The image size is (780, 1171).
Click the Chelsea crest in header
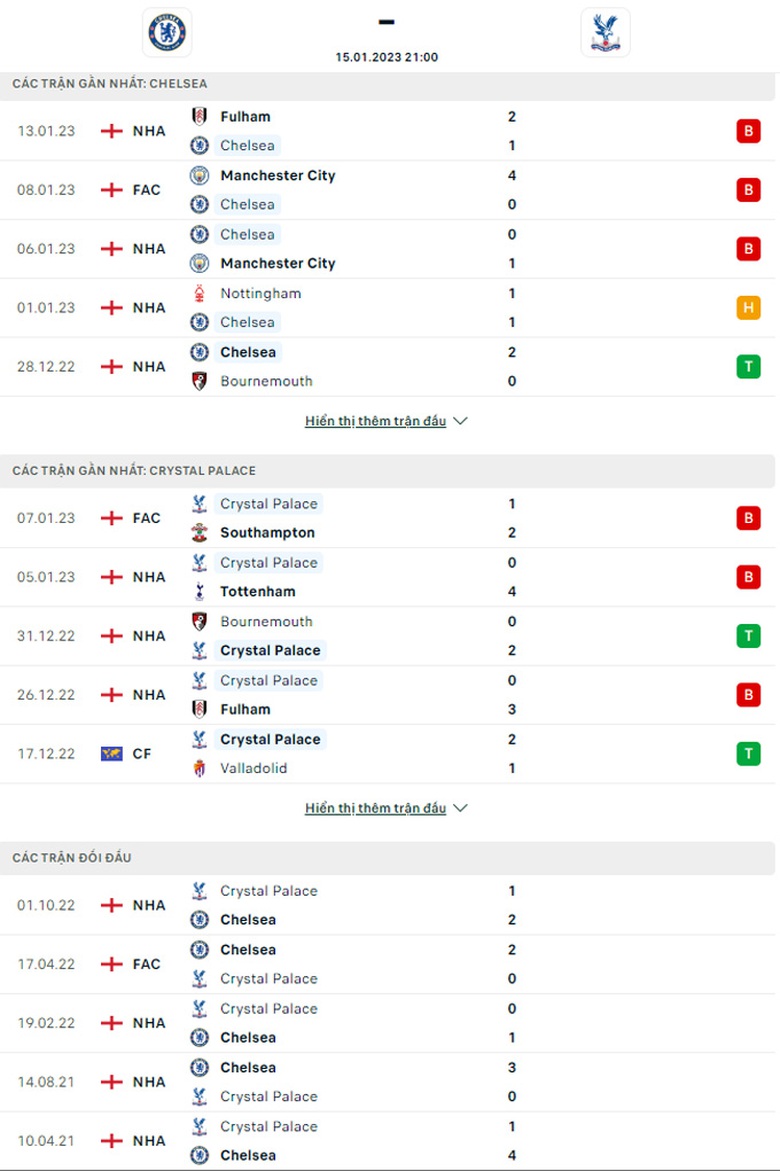click(167, 32)
